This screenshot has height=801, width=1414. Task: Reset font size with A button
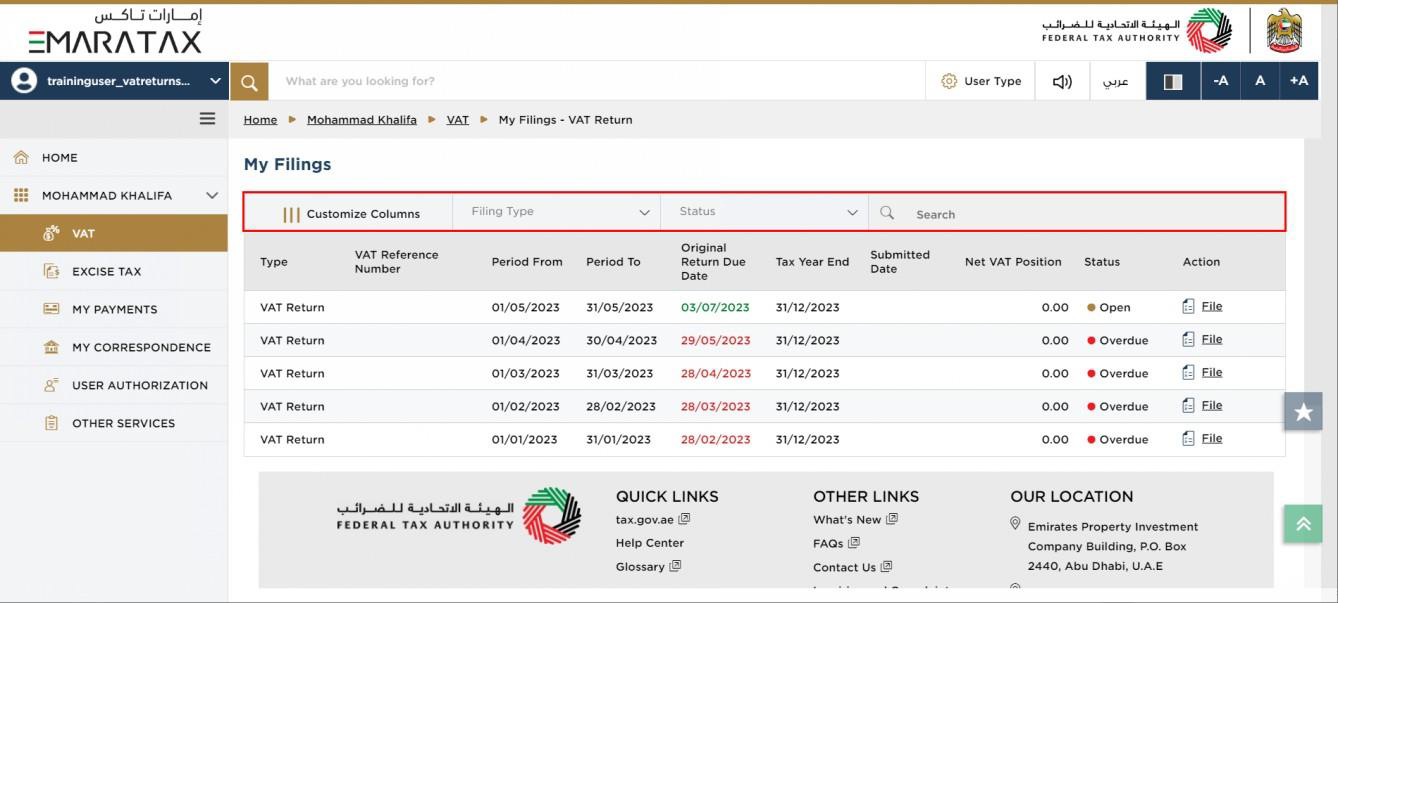tap(1260, 81)
